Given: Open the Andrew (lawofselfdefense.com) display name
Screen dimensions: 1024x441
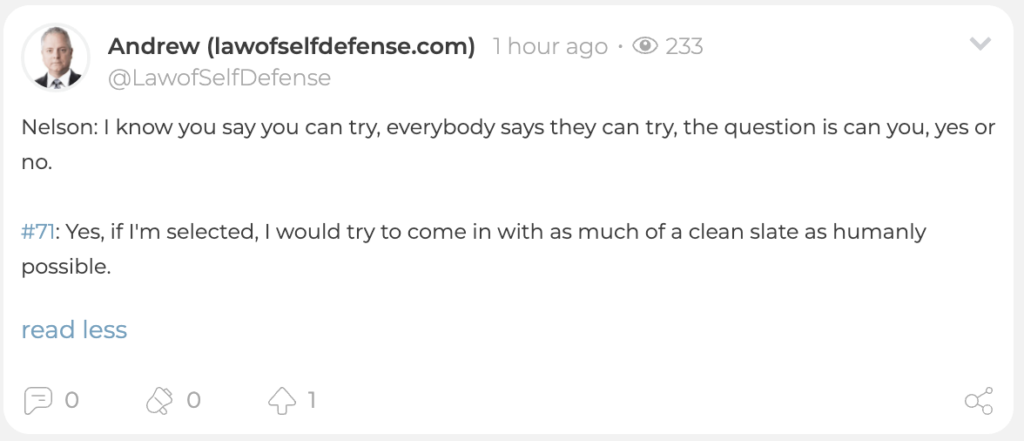Looking at the screenshot, I should [x=291, y=46].
